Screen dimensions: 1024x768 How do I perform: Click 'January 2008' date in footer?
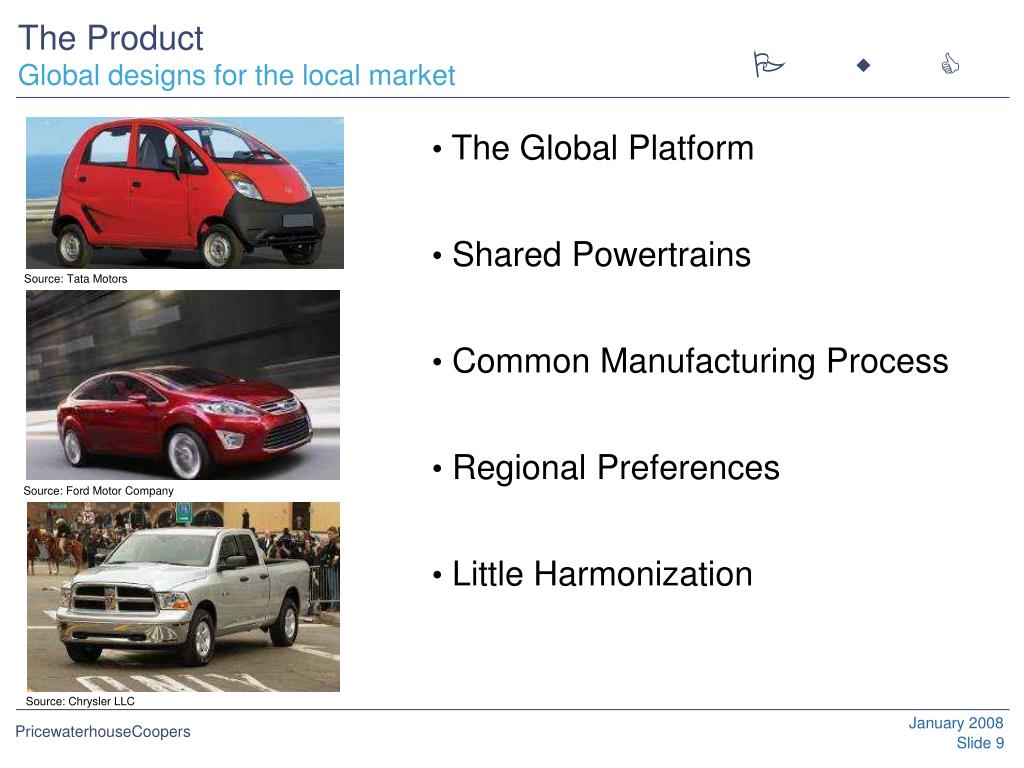click(x=955, y=723)
